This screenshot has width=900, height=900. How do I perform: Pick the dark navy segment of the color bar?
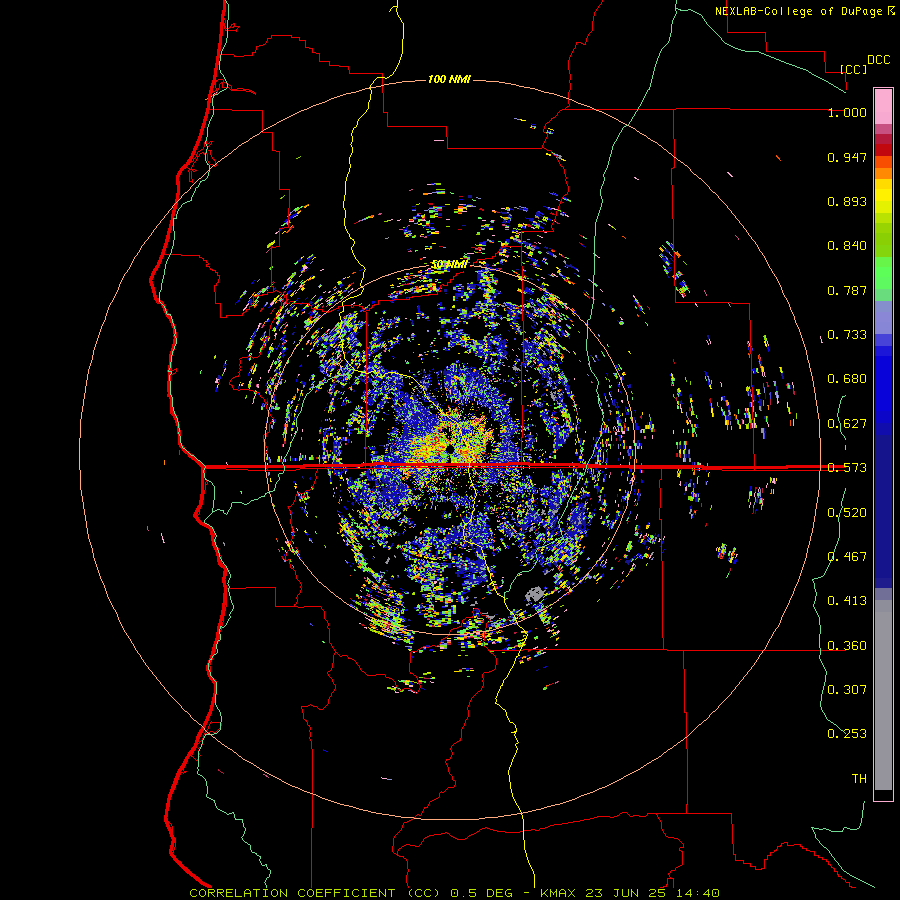tap(883, 511)
